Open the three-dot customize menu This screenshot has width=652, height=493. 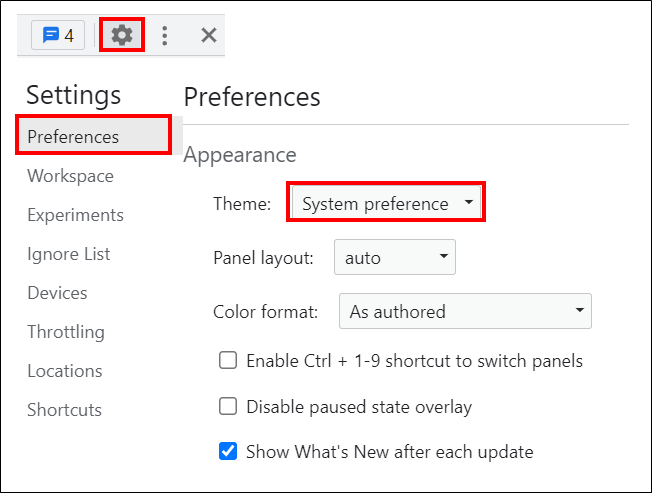[x=165, y=35]
